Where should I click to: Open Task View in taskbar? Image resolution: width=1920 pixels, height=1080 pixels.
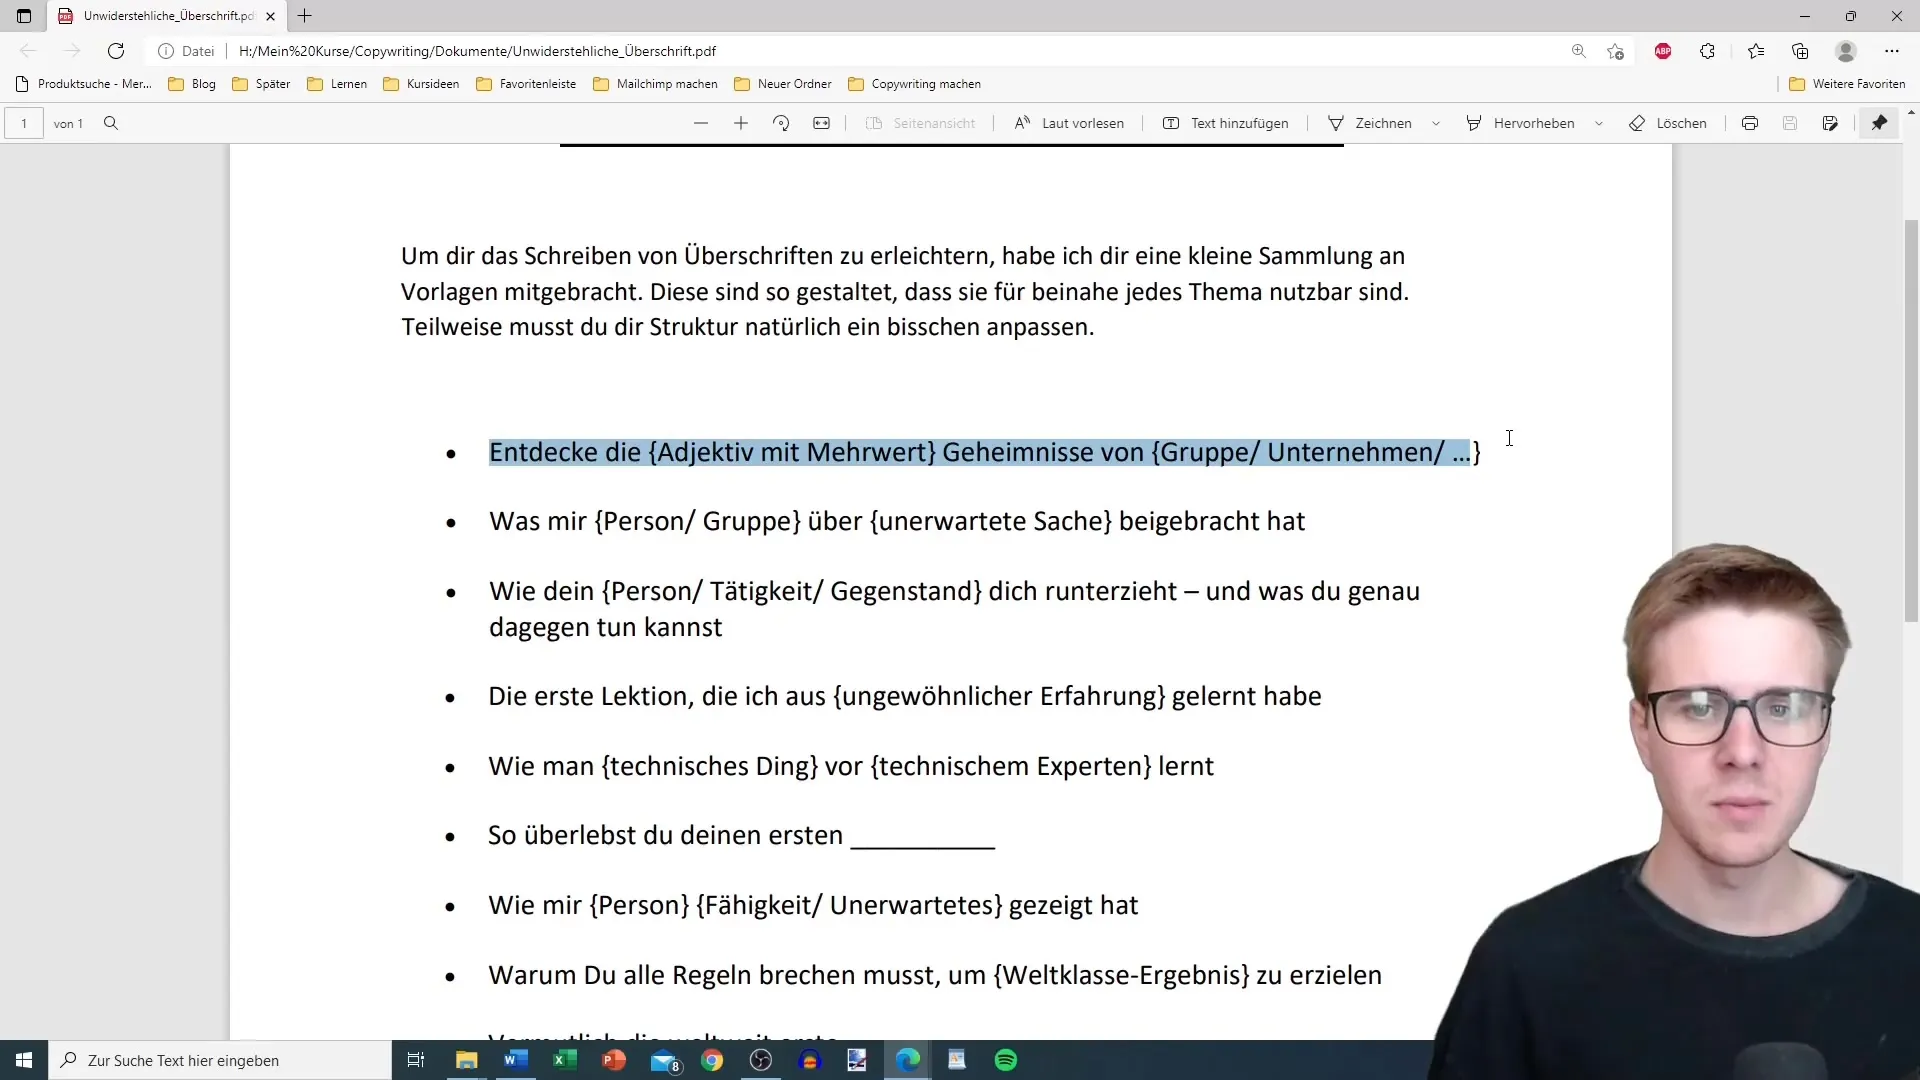[416, 1060]
